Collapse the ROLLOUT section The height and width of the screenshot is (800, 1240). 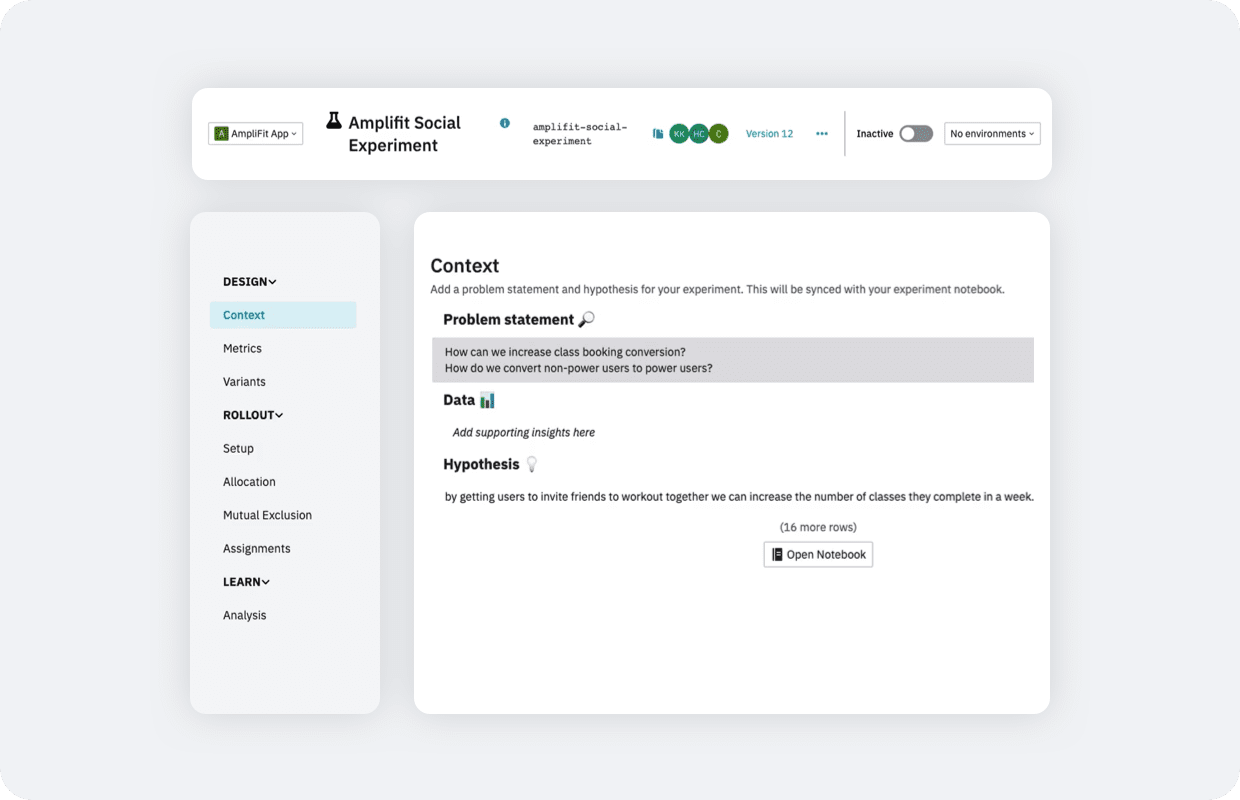(x=253, y=415)
